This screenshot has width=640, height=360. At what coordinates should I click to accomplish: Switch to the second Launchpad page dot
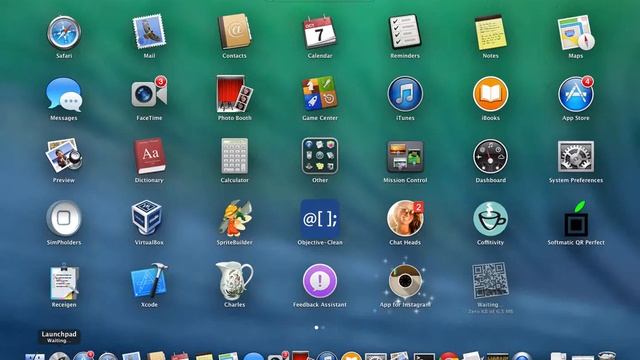pos(323,327)
